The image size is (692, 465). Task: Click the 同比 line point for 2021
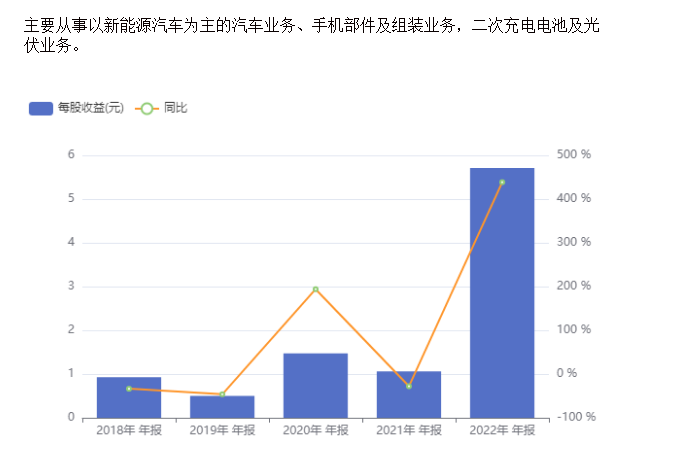(409, 386)
